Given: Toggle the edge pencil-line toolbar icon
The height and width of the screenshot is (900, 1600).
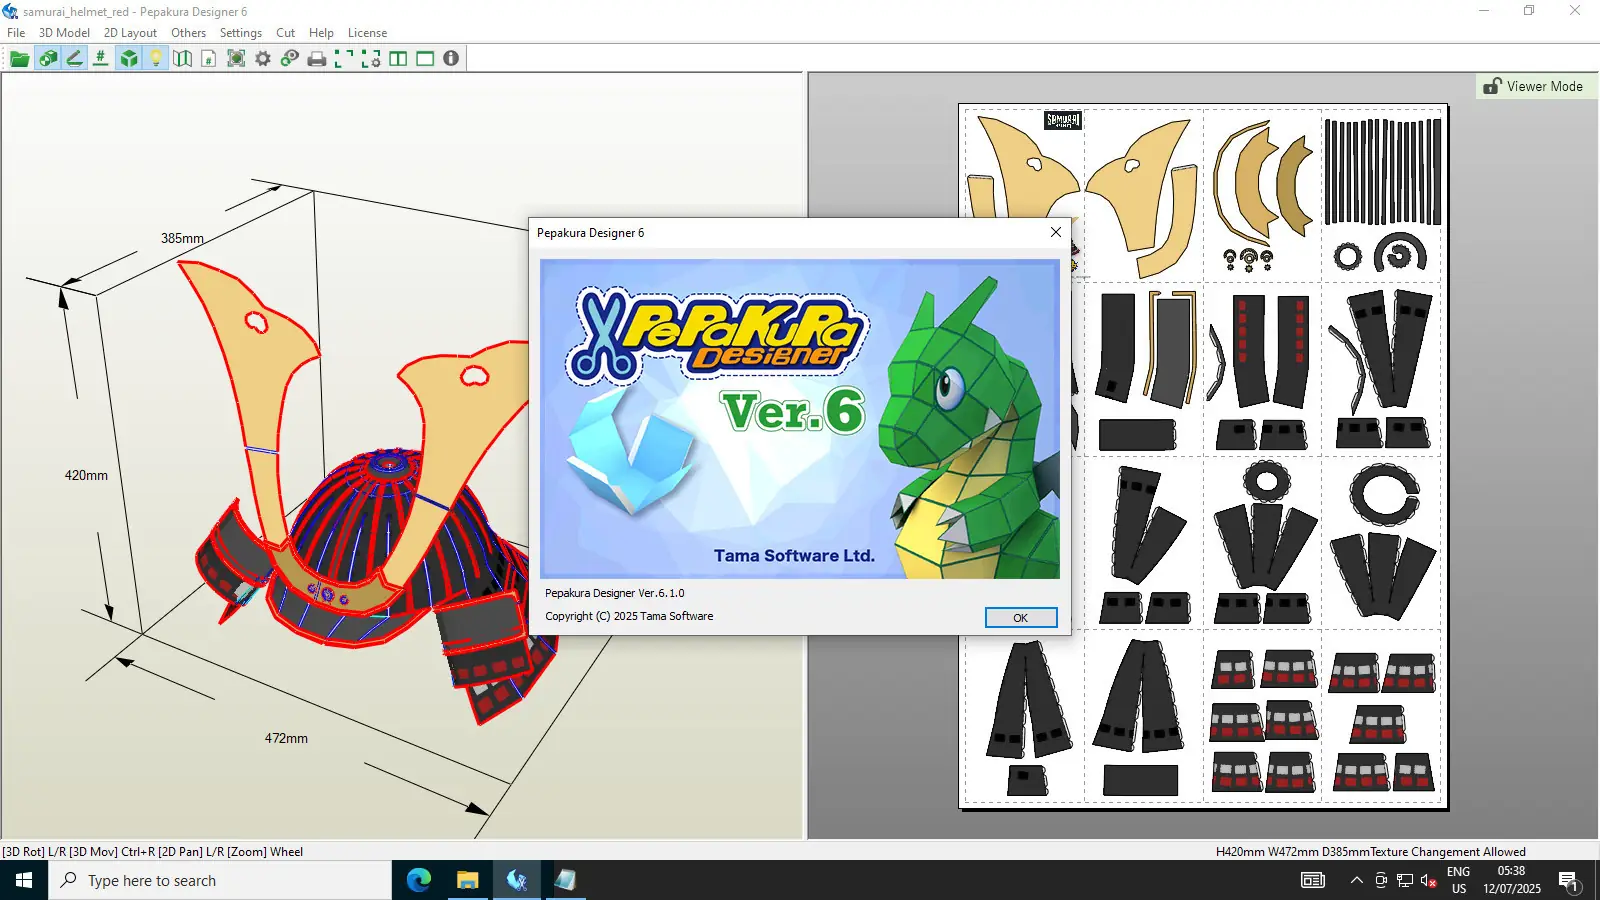Looking at the screenshot, I should pos(74,59).
